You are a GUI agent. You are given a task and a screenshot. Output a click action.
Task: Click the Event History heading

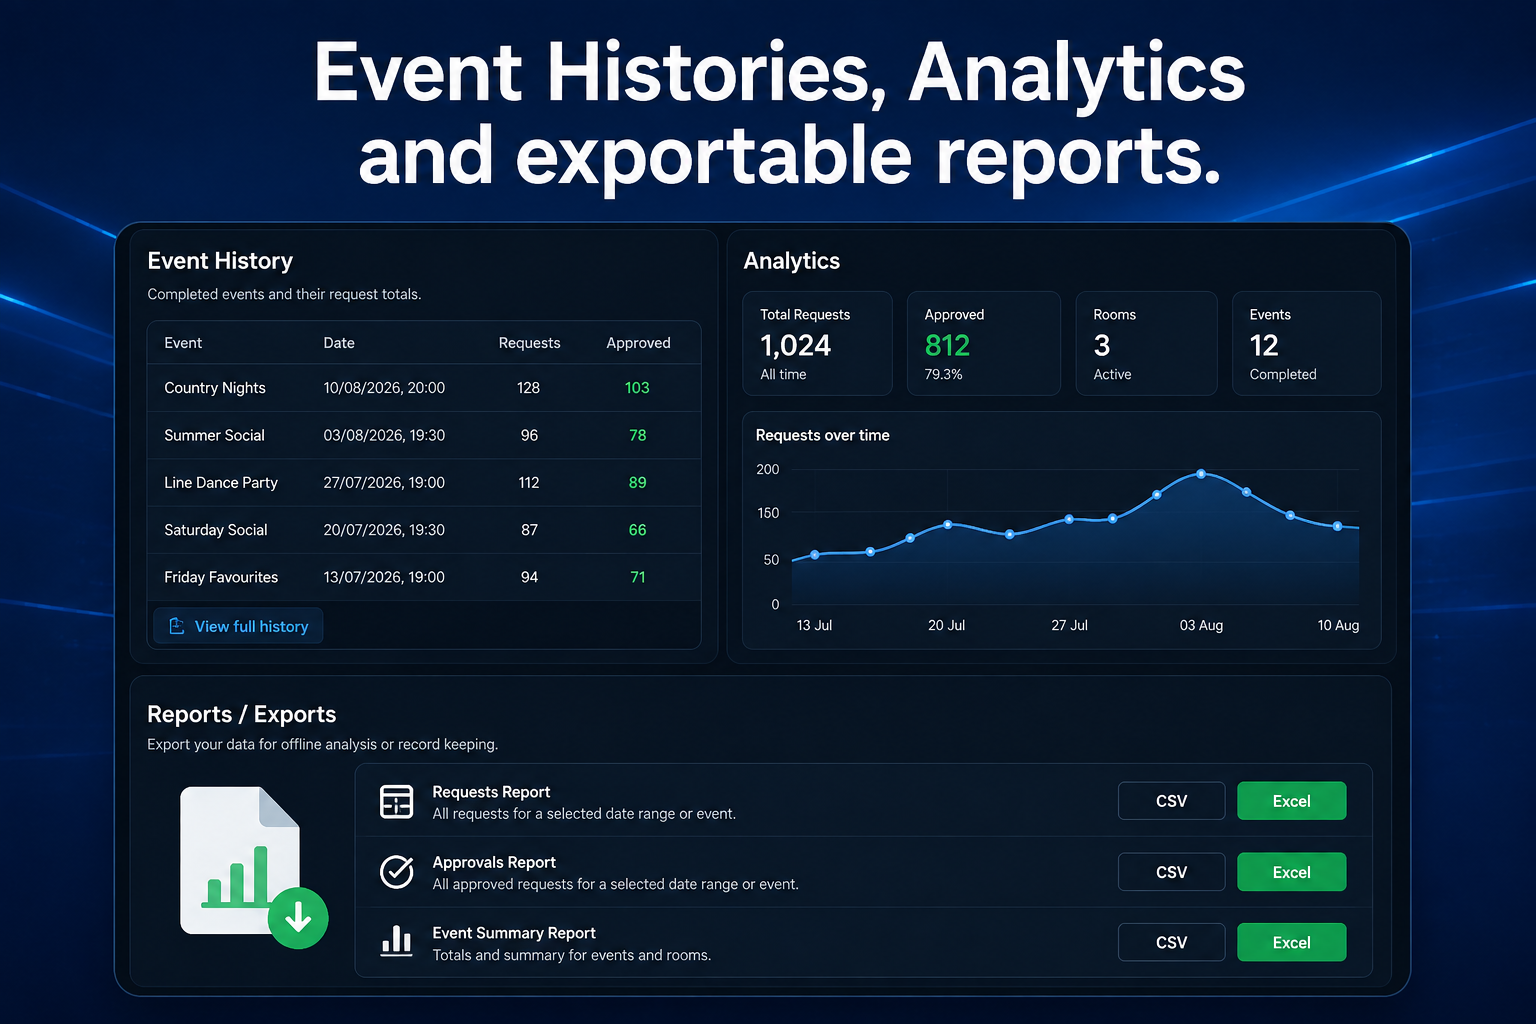pos(220,261)
